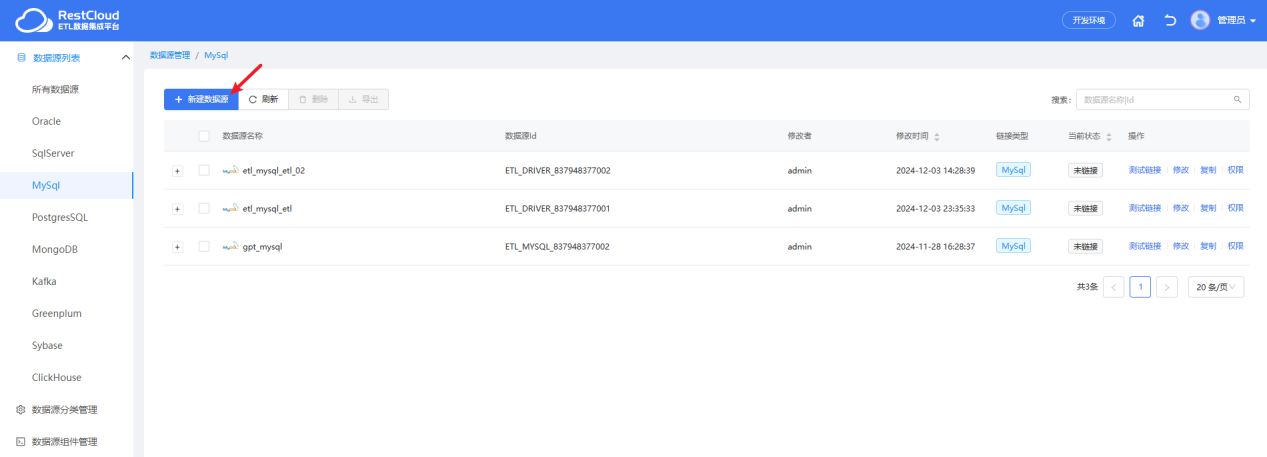Click the 新建数据源 button

tap(201, 99)
